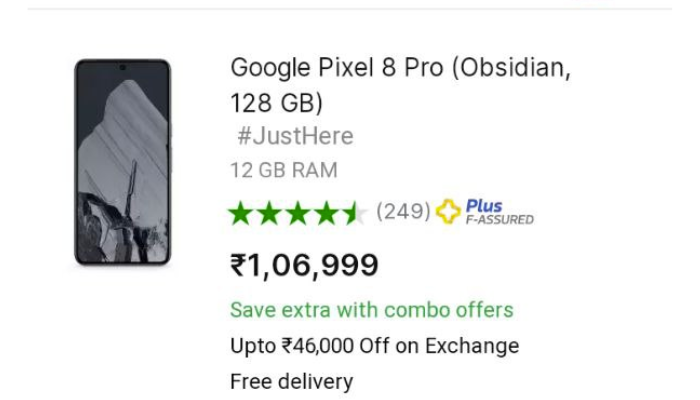700x400 pixels.
Task: Open Save extra with combo offers
Action: click(372, 310)
